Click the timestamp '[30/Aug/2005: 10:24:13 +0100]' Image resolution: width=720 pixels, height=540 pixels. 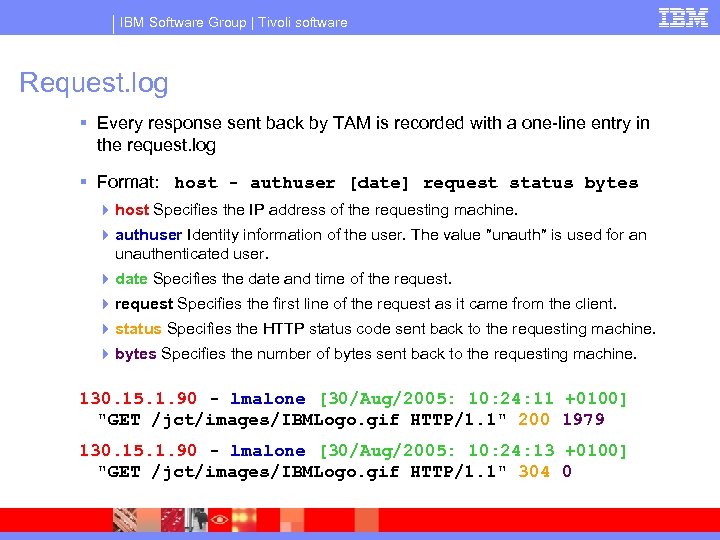(473, 450)
